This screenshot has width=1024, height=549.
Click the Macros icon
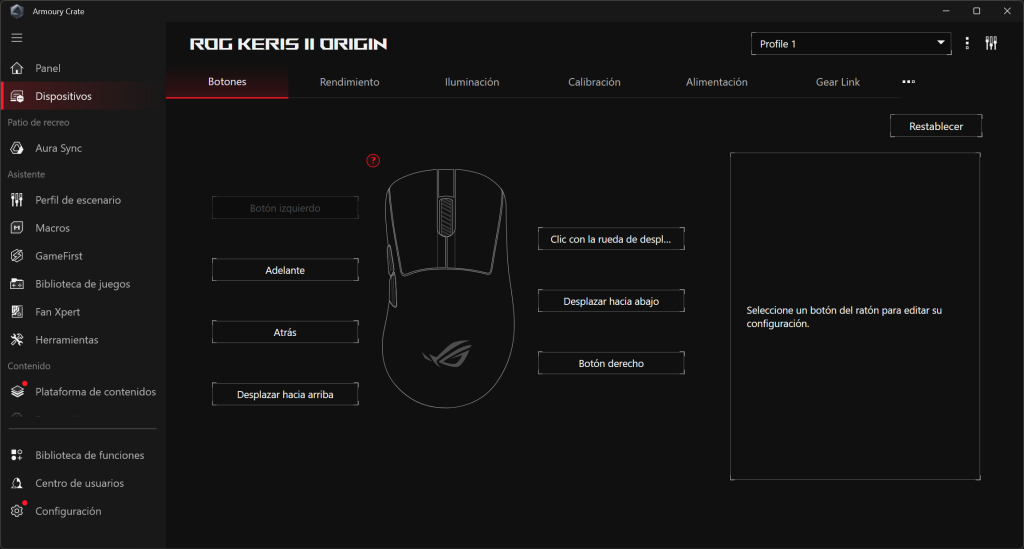pyautogui.click(x=17, y=228)
